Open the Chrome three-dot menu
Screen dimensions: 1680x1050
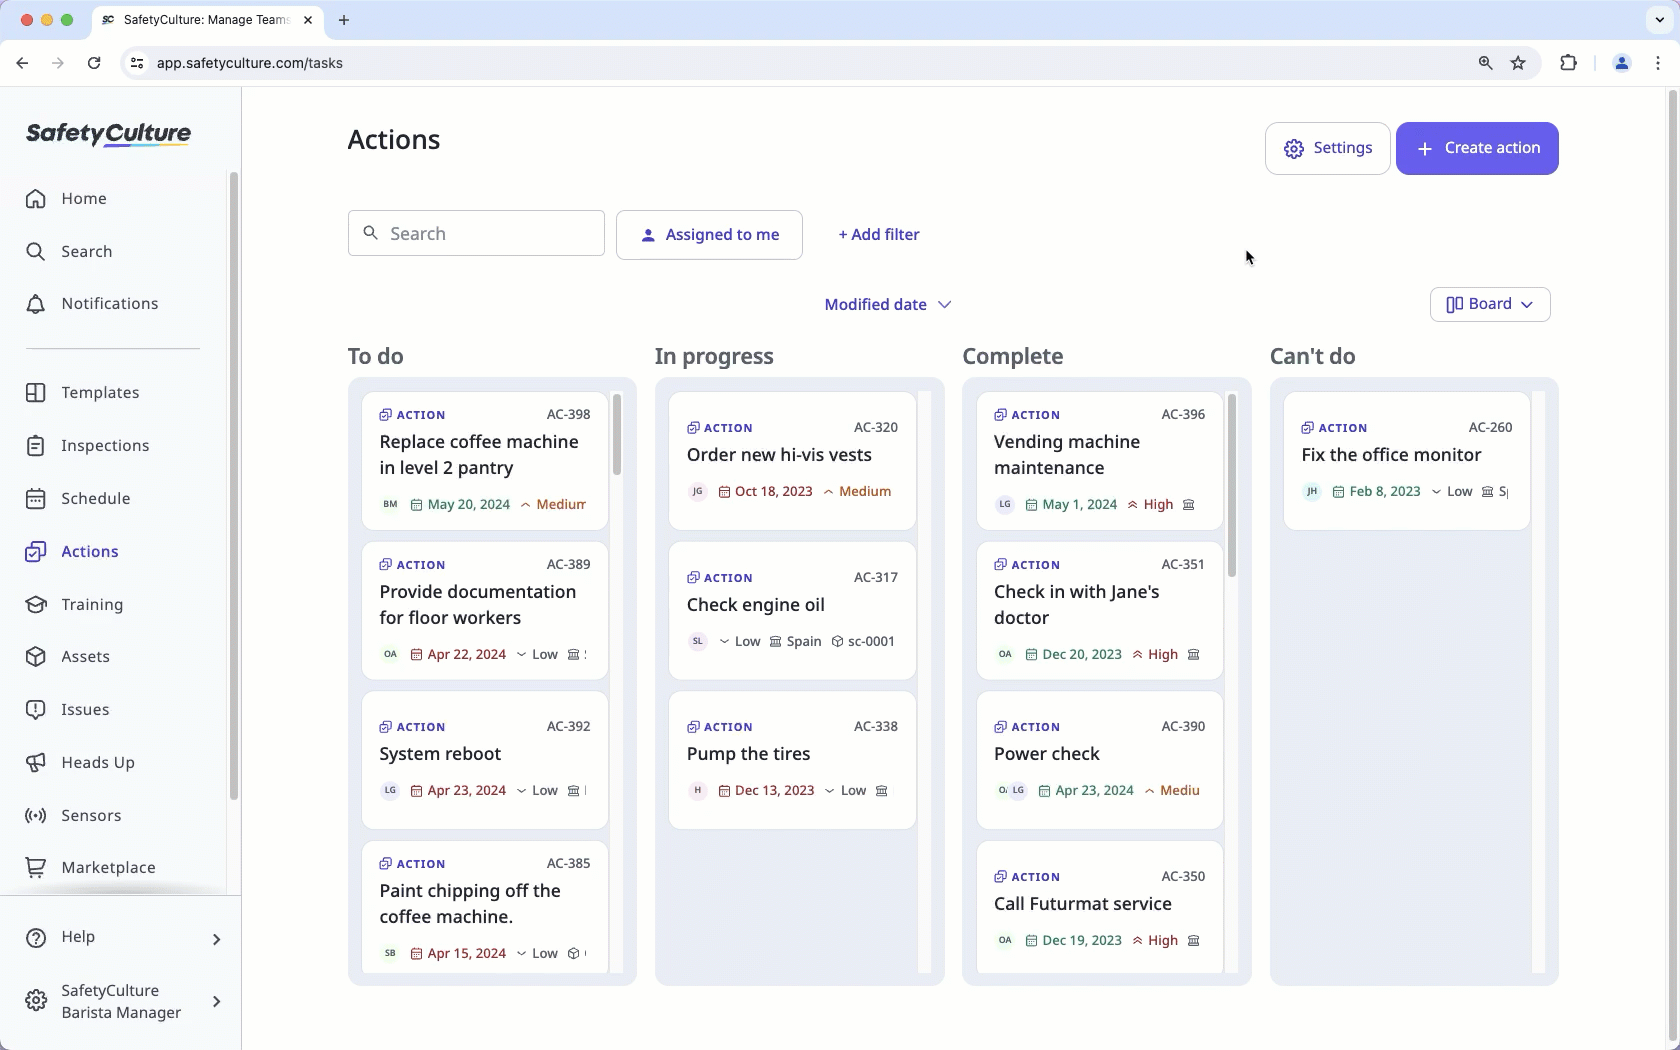(x=1658, y=63)
